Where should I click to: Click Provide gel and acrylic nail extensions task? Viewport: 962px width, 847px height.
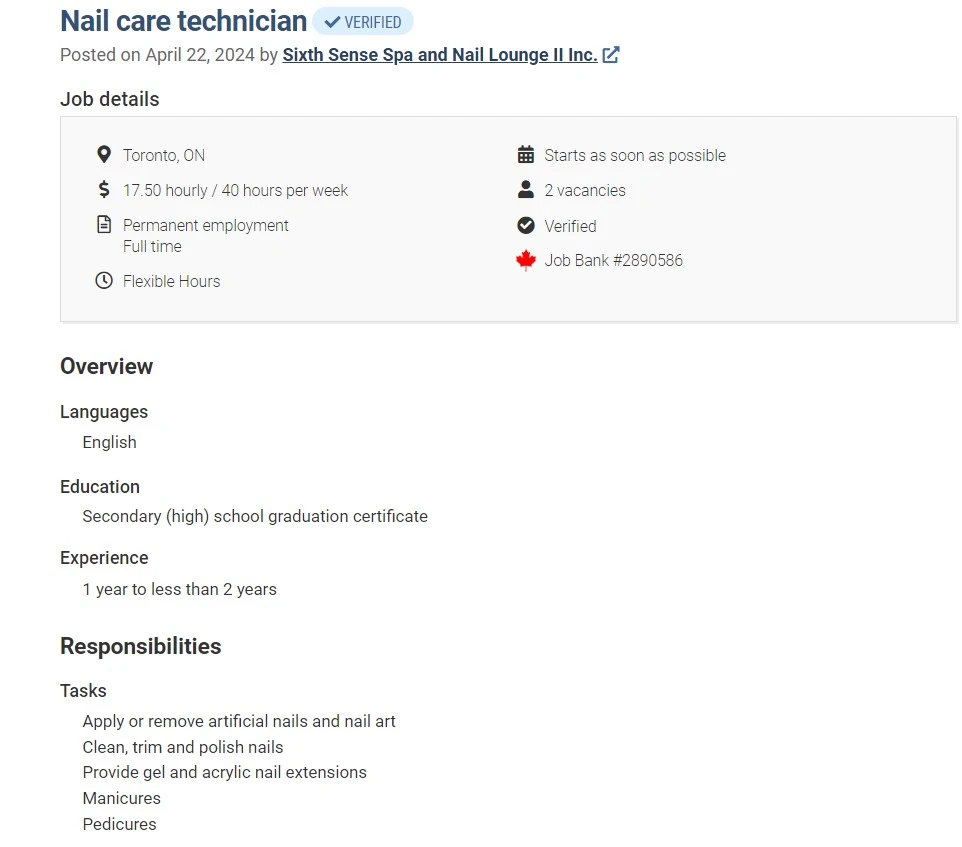225,772
